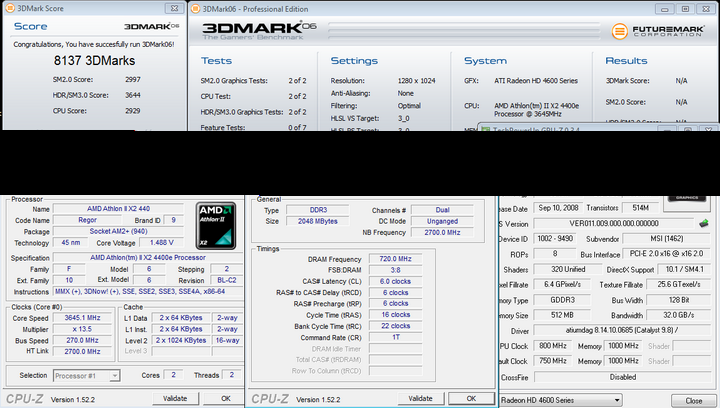
Task: Click the HDR/SM3.0 Score value 3644
Action: click(133, 95)
